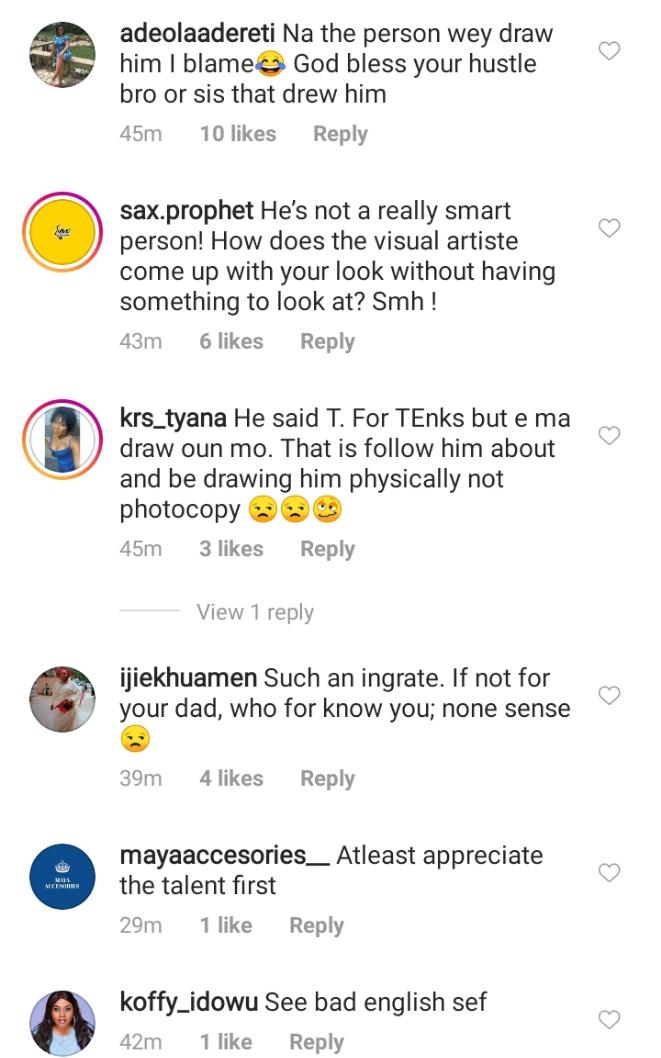Like adeolaadereti's comment with the heart
Viewport: 661px width, 1058px height.
609,51
